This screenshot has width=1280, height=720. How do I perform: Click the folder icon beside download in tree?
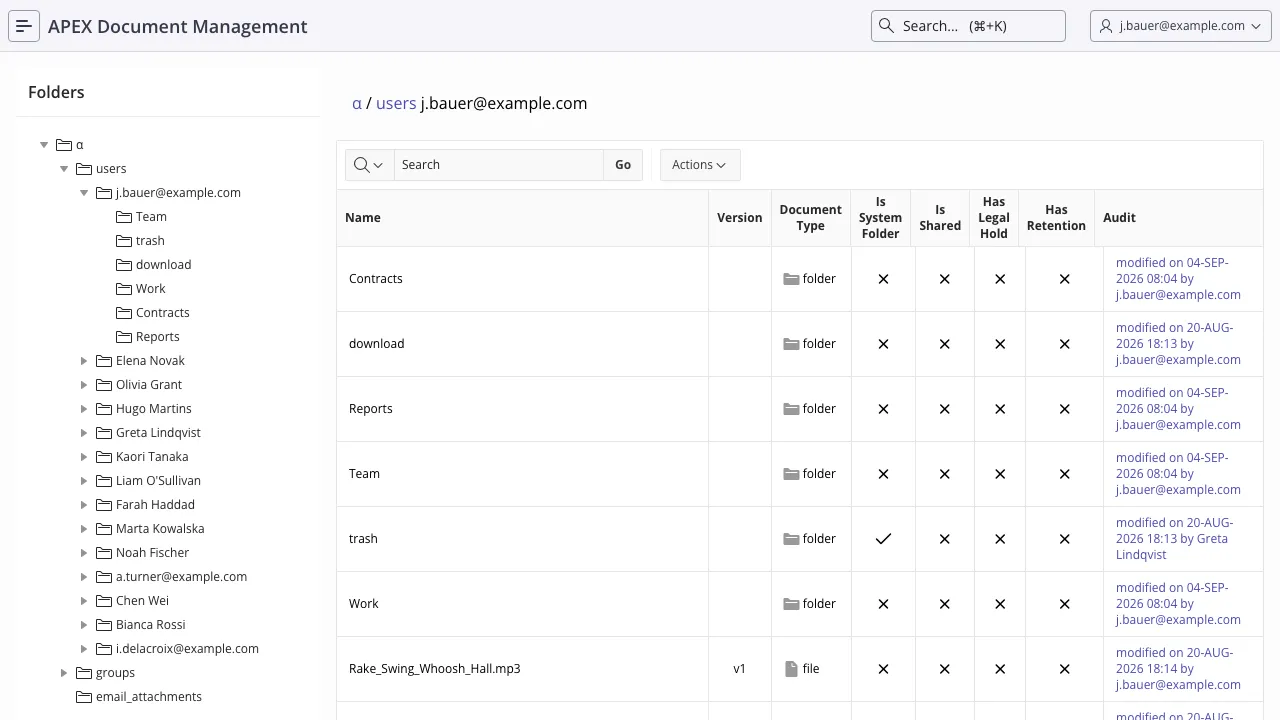(x=124, y=265)
